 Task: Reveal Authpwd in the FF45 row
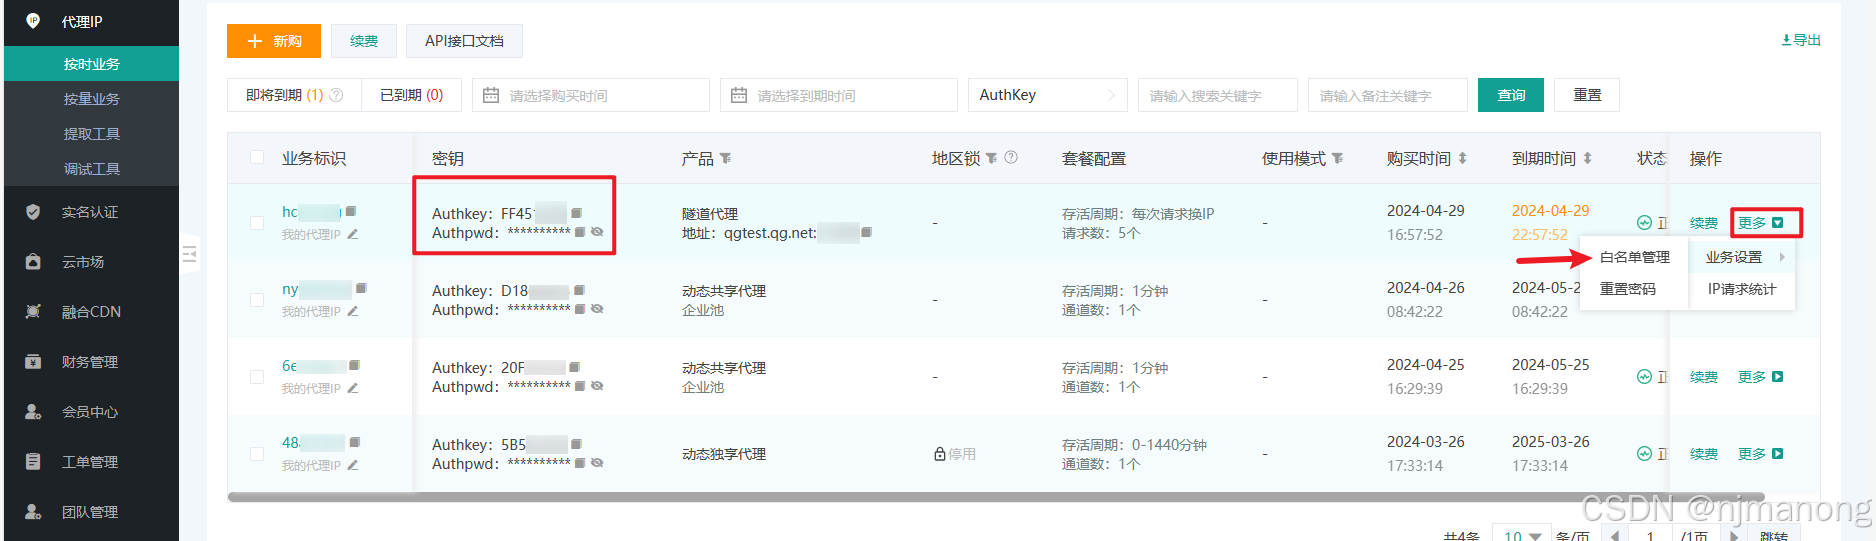tap(597, 232)
